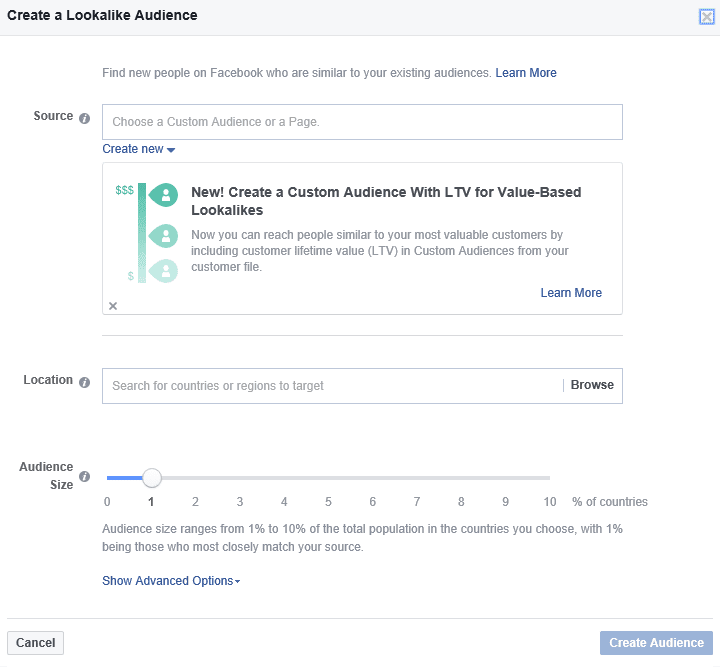720x667 pixels.
Task: Click the top high-value customer icon
Action: pyautogui.click(x=163, y=193)
